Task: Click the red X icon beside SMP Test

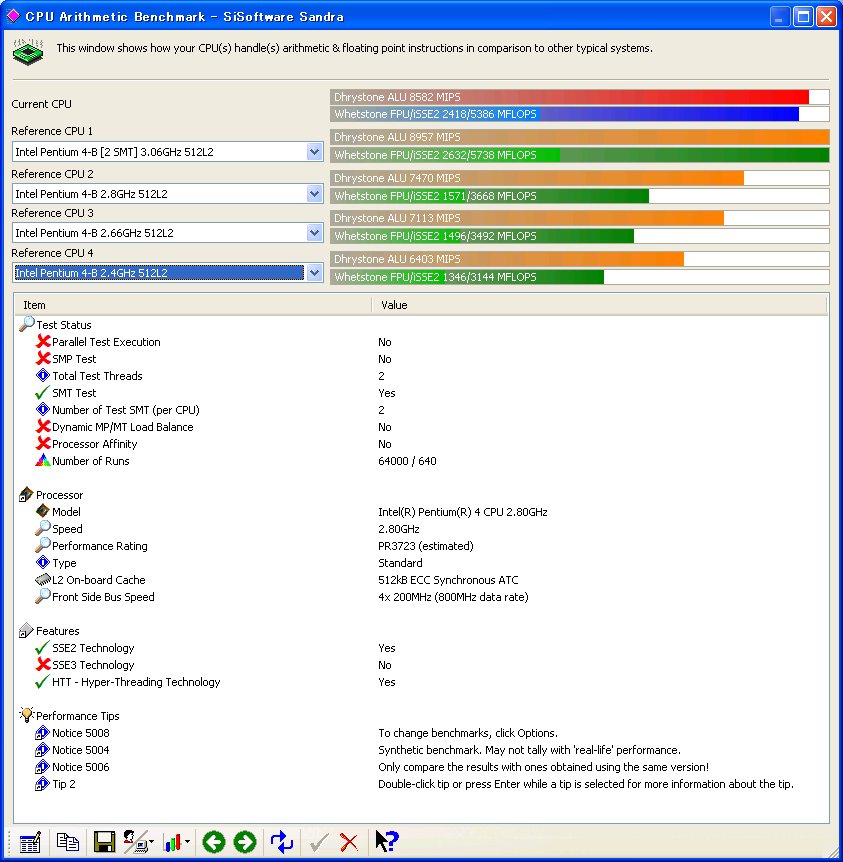Action: pyautogui.click(x=43, y=358)
